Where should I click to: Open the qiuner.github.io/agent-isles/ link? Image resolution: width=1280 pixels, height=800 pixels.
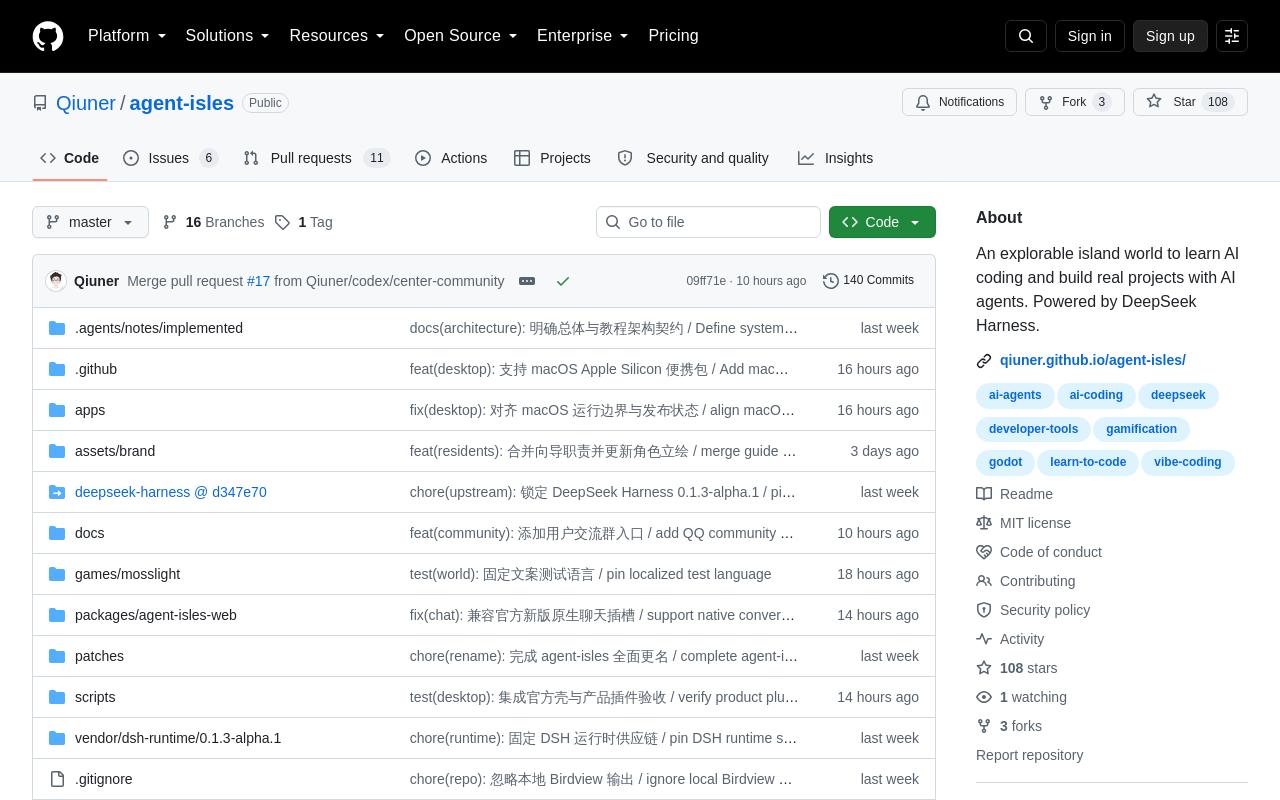click(x=1093, y=360)
